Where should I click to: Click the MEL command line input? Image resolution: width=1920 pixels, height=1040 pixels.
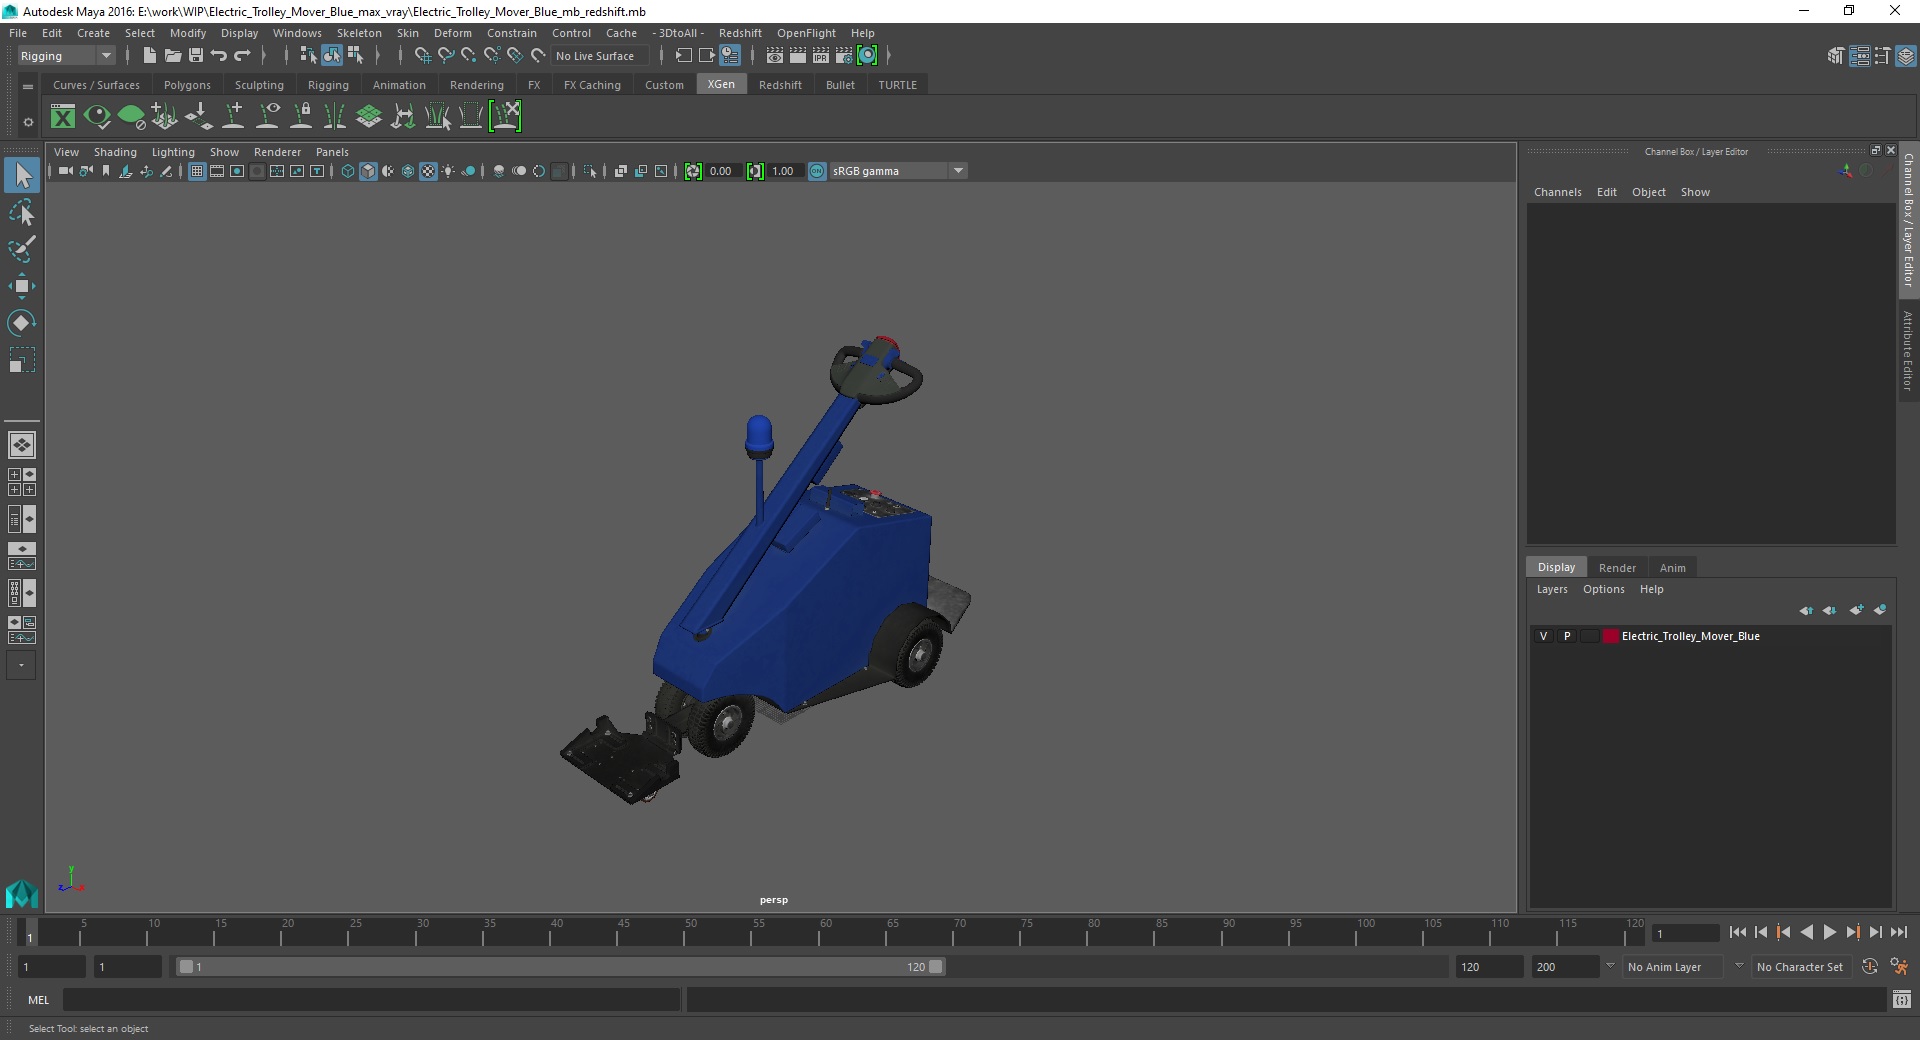tap(371, 1000)
